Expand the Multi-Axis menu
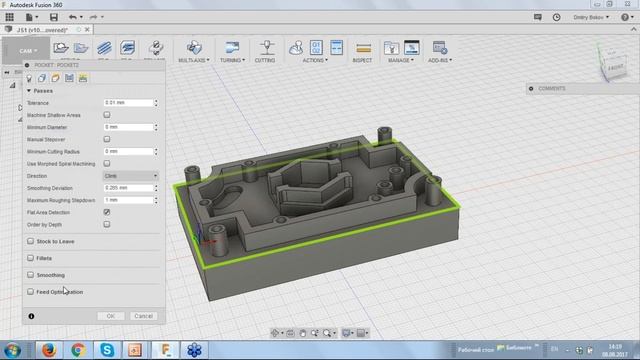 coord(194,60)
